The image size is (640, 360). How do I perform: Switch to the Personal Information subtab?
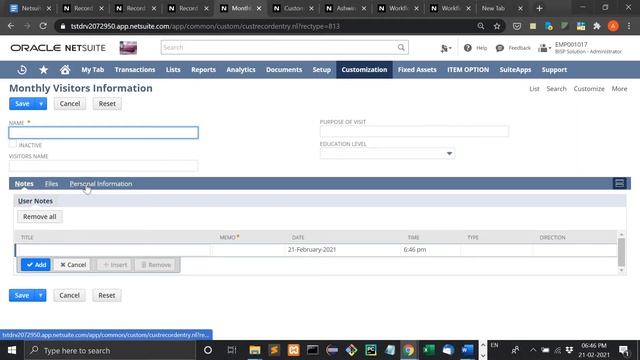point(101,184)
